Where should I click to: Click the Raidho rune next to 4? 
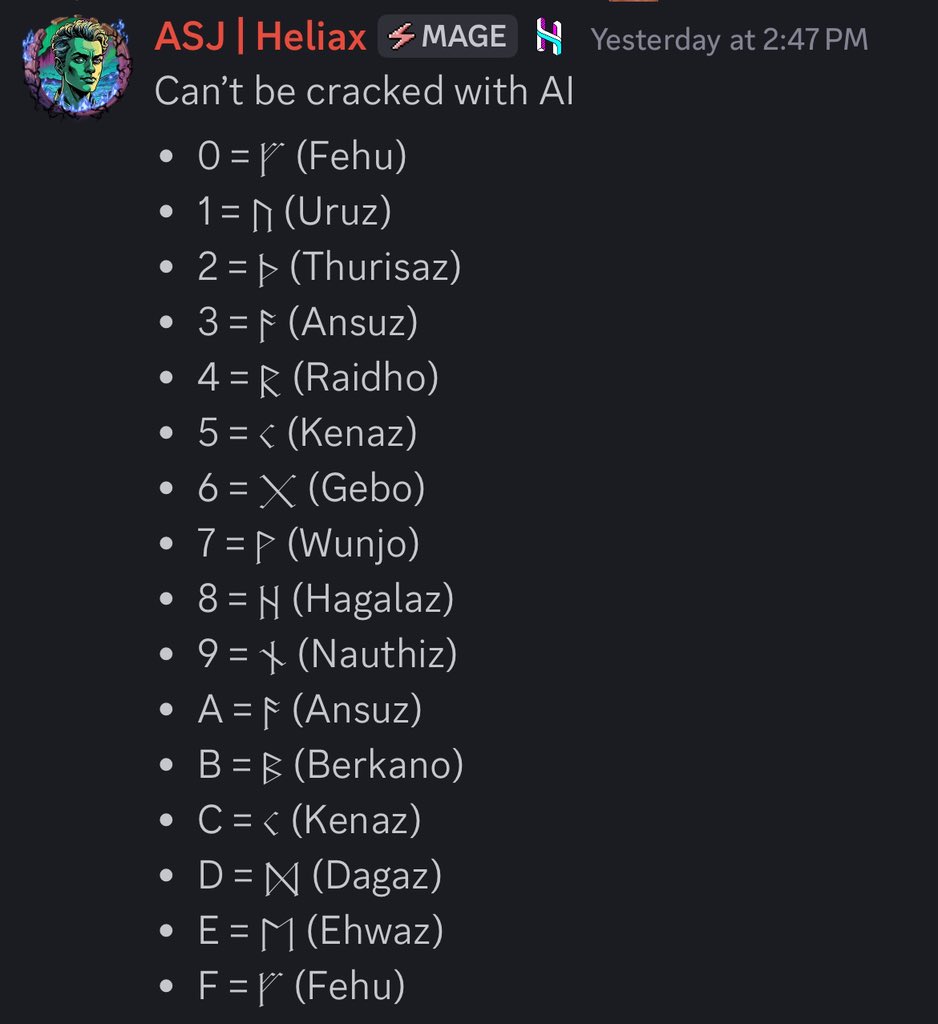tap(270, 380)
